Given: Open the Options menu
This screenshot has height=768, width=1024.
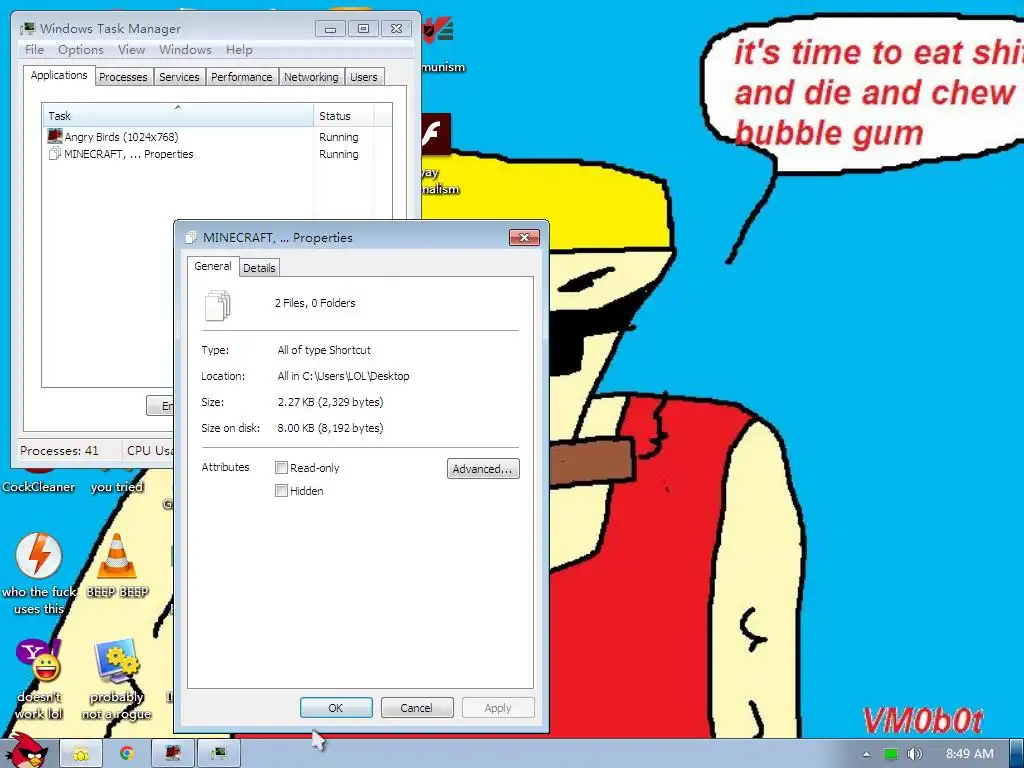Looking at the screenshot, I should (x=81, y=50).
